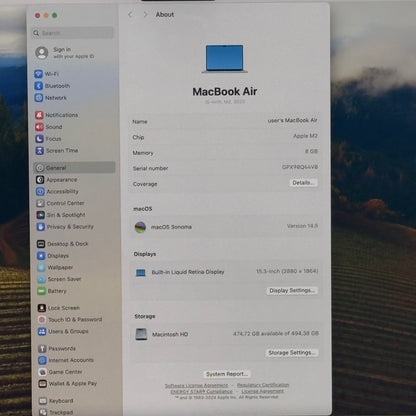Viewport: 416px width, 416px height.
Task: Click the "Apple M2" chip value
Action: click(305, 136)
